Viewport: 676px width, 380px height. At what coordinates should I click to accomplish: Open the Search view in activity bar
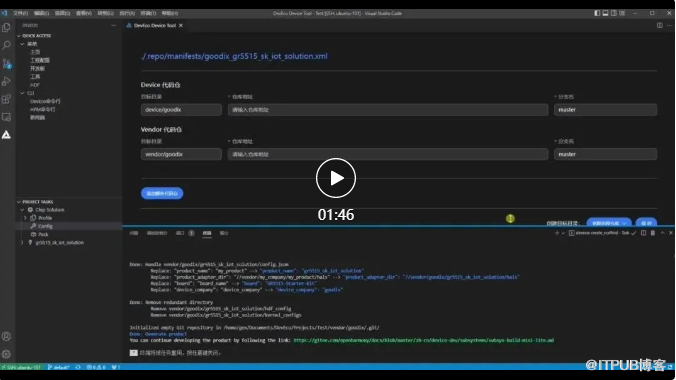pos(6,45)
